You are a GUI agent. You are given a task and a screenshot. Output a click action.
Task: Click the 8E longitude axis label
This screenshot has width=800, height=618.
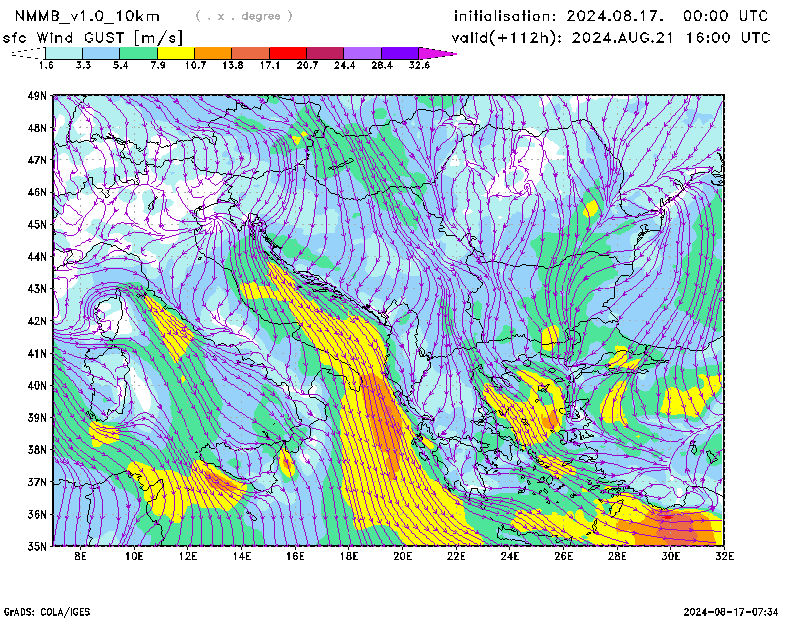[81, 555]
